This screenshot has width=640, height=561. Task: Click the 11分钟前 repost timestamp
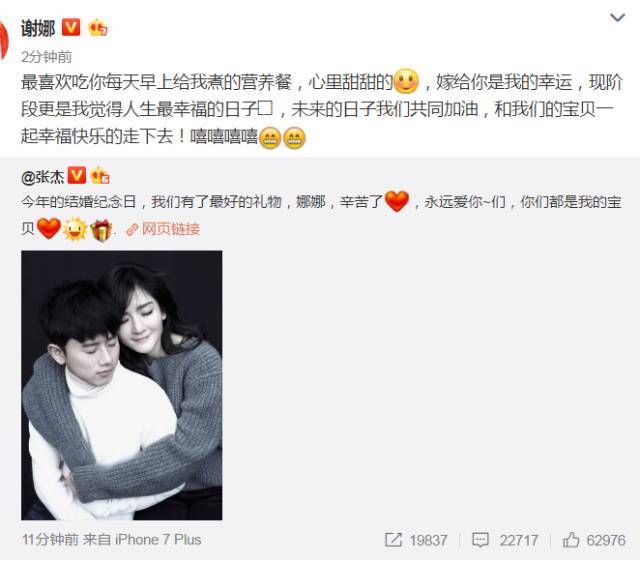(x=50, y=540)
